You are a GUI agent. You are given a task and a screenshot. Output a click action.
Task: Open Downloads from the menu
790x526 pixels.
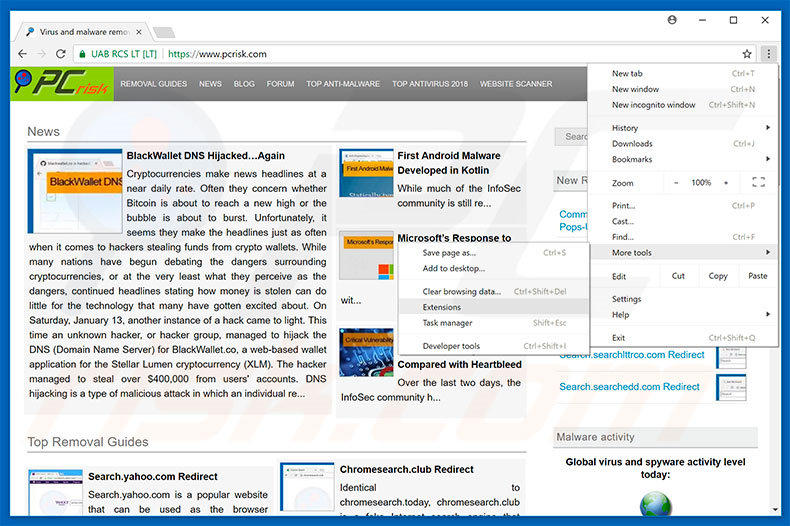pos(683,144)
